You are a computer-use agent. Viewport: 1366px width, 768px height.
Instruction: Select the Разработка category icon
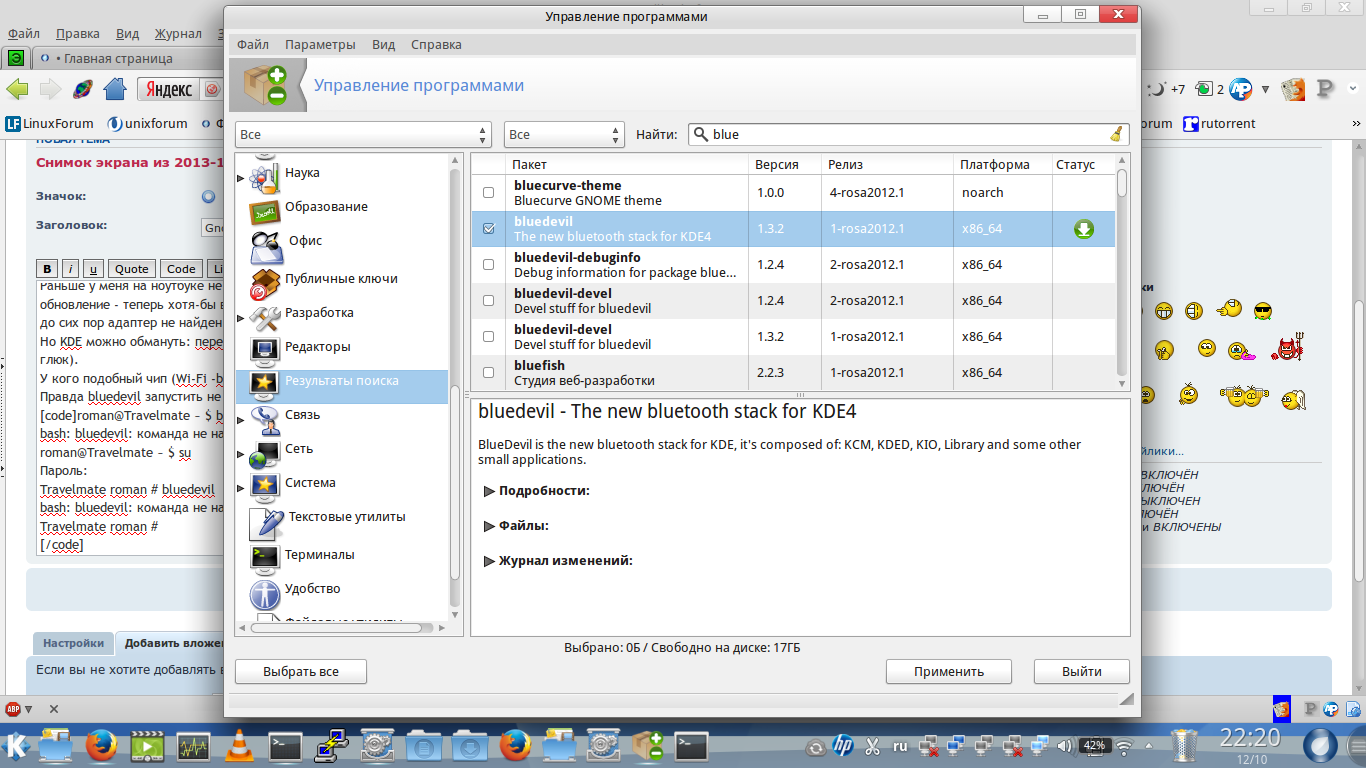pyautogui.click(x=264, y=315)
